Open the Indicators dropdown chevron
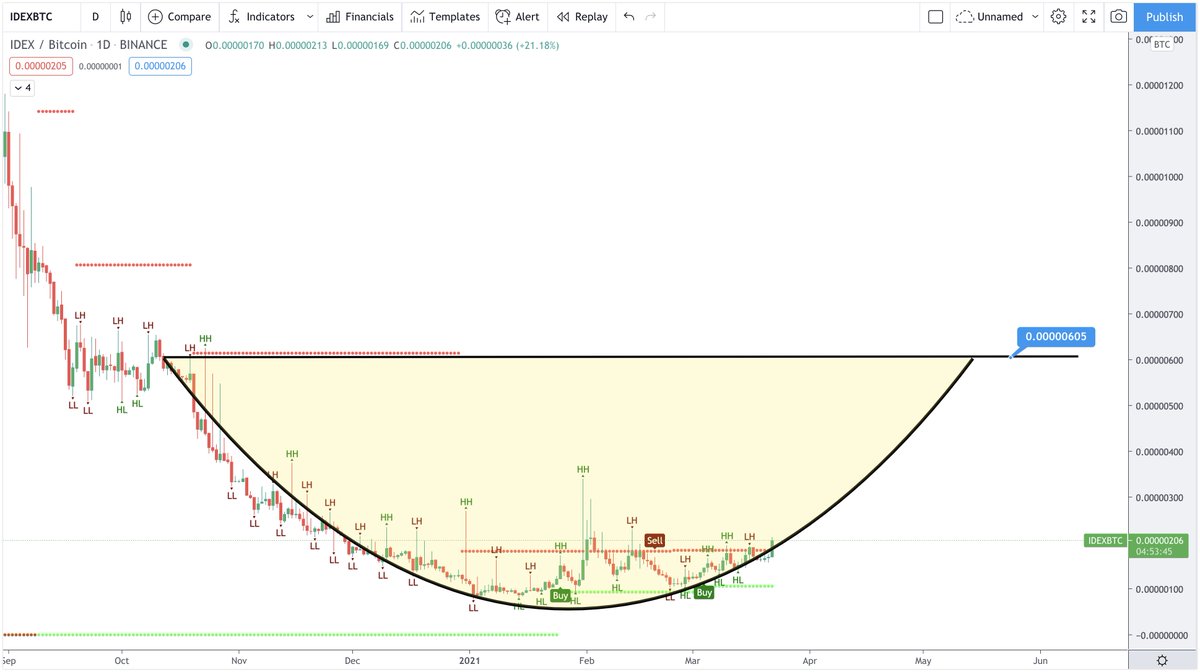Viewport: 1200px width, 672px height. (x=309, y=16)
